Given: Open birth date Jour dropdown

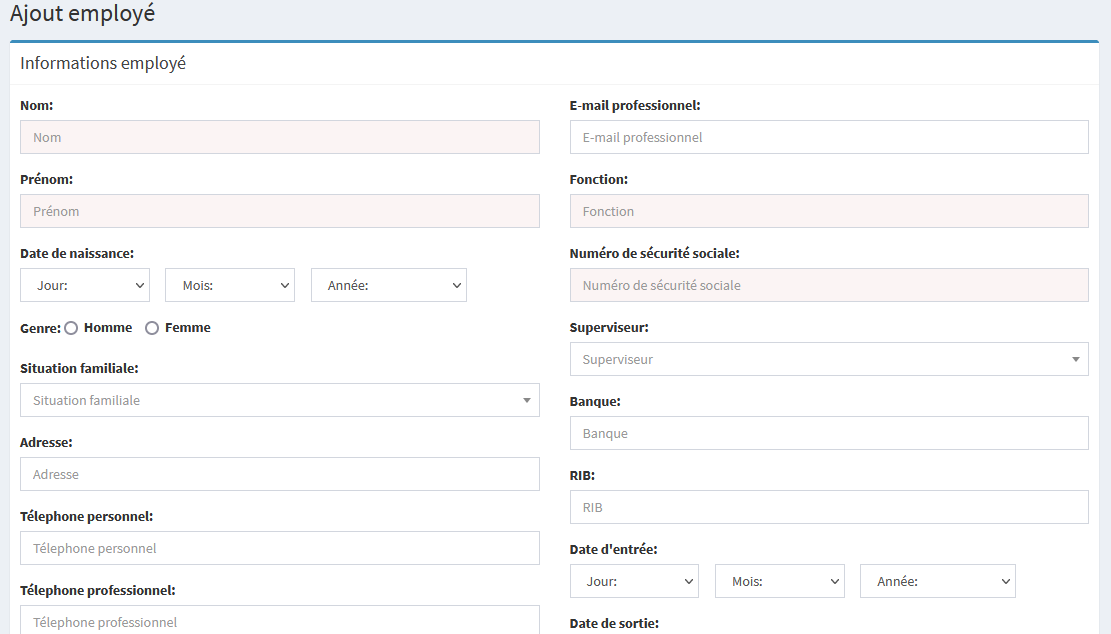Looking at the screenshot, I should pos(85,285).
